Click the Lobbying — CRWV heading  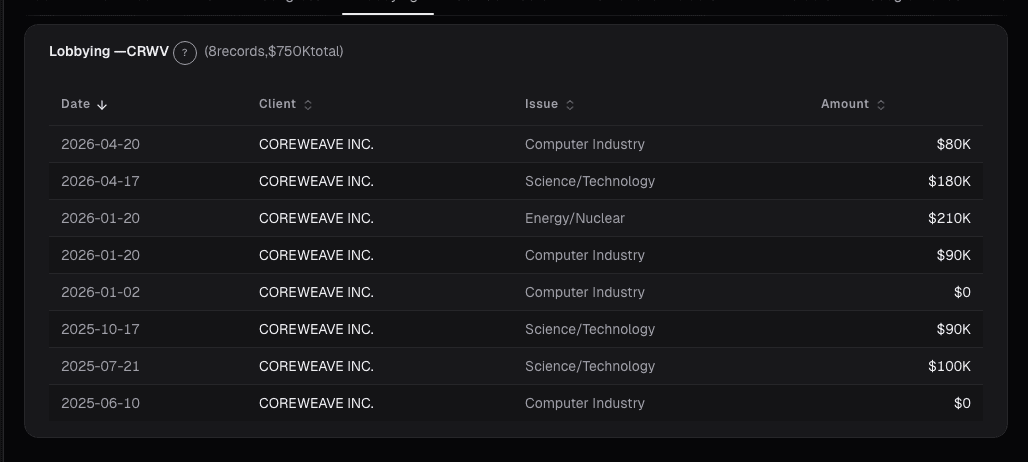click(109, 51)
